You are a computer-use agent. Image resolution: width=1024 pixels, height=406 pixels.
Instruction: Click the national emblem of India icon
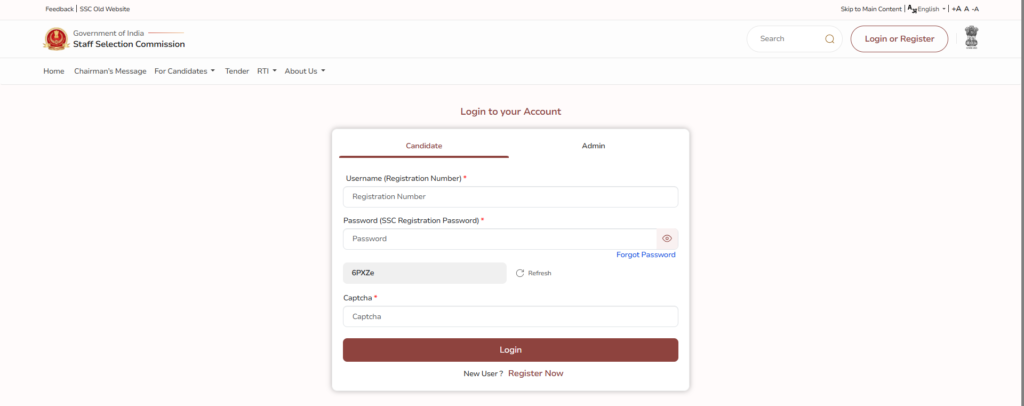(972, 38)
